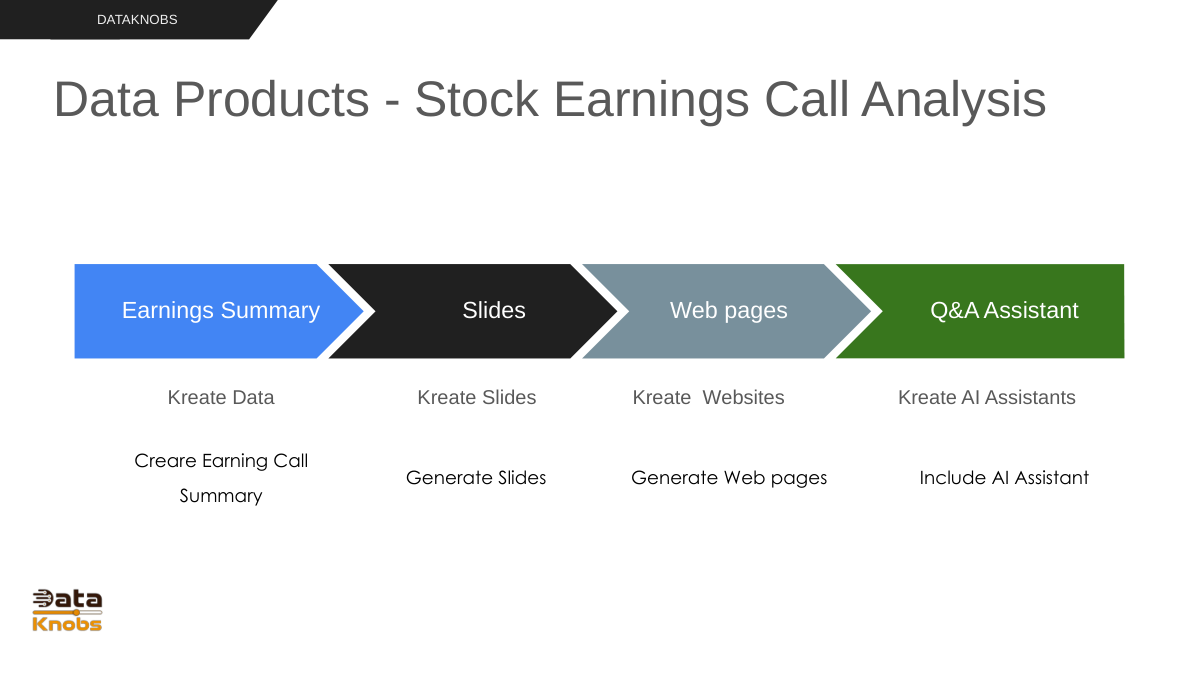Click the DATAKNOBS header tab
The height and width of the screenshot is (676, 1200).
click(137, 19)
